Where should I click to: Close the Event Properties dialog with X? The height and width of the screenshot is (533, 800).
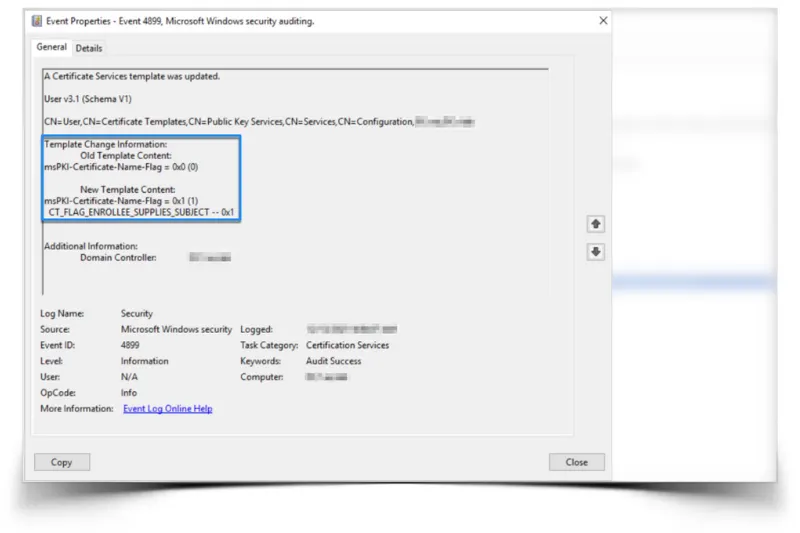603,20
